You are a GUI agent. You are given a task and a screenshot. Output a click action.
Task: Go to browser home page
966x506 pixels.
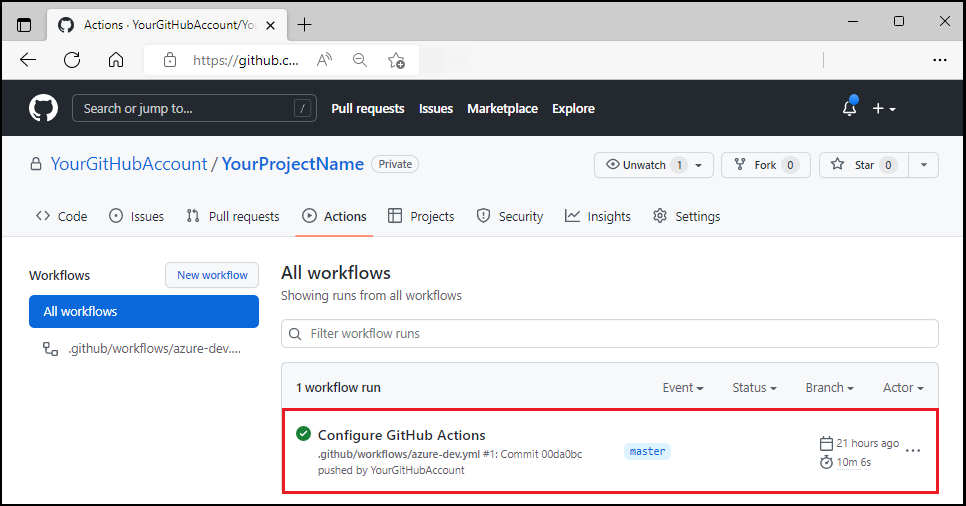pyautogui.click(x=116, y=60)
